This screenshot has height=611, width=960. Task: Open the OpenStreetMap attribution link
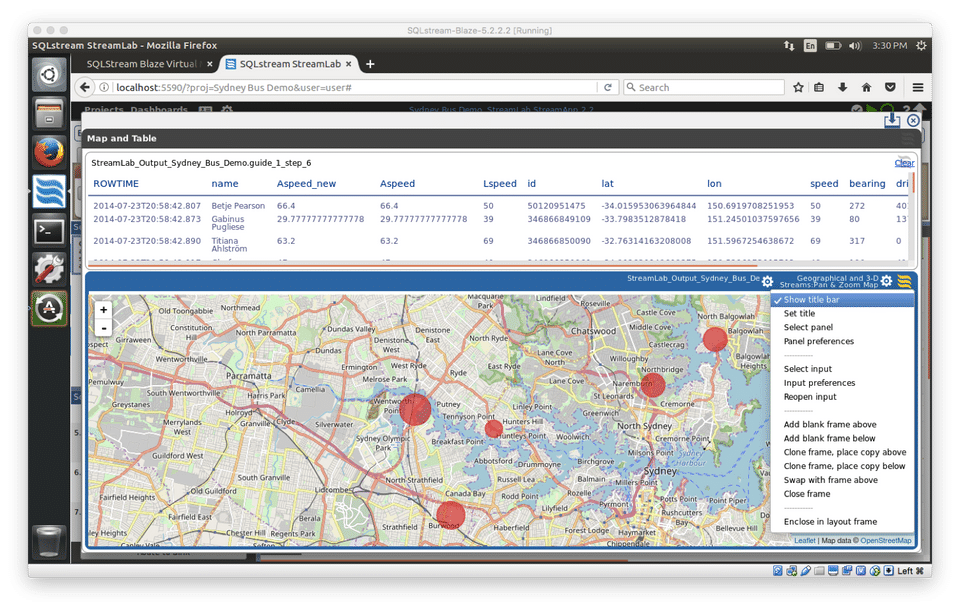[x=885, y=541]
